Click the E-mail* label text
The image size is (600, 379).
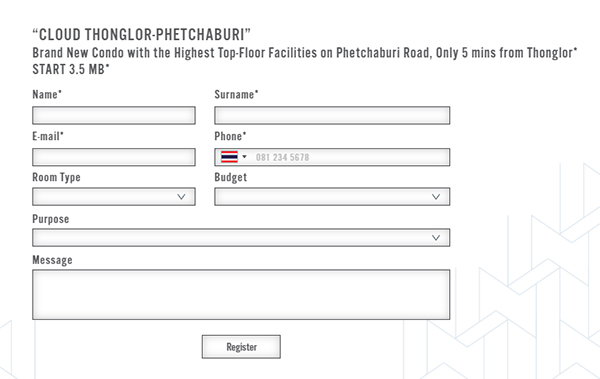[x=48, y=136]
